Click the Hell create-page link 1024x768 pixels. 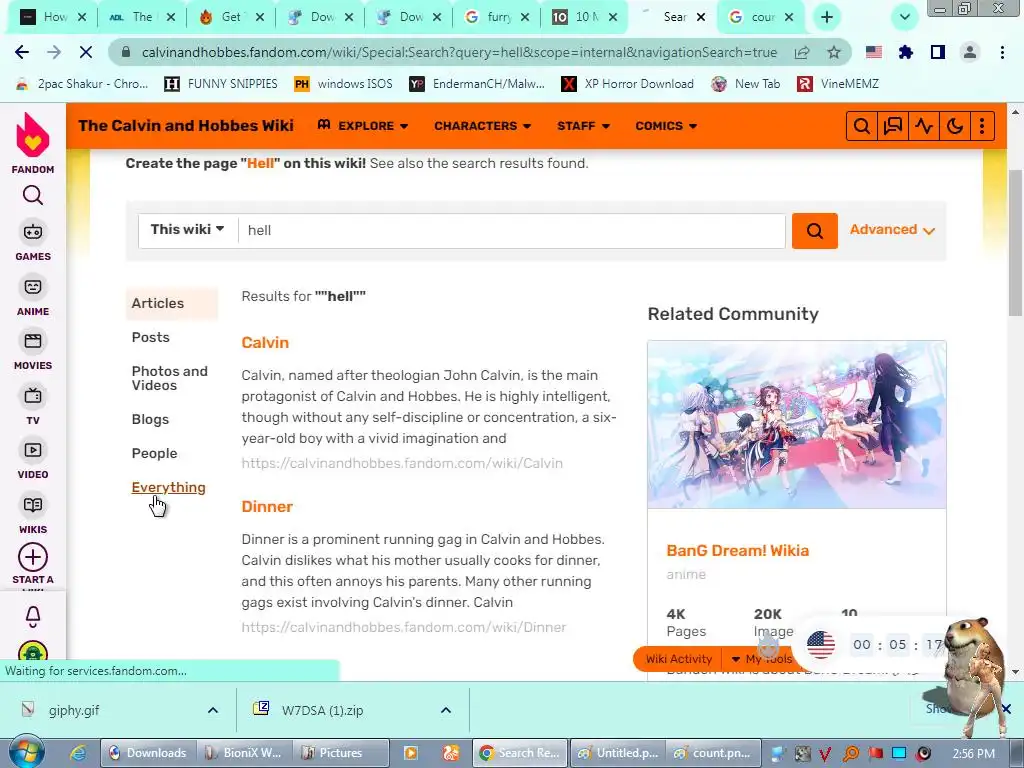pos(261,163)
